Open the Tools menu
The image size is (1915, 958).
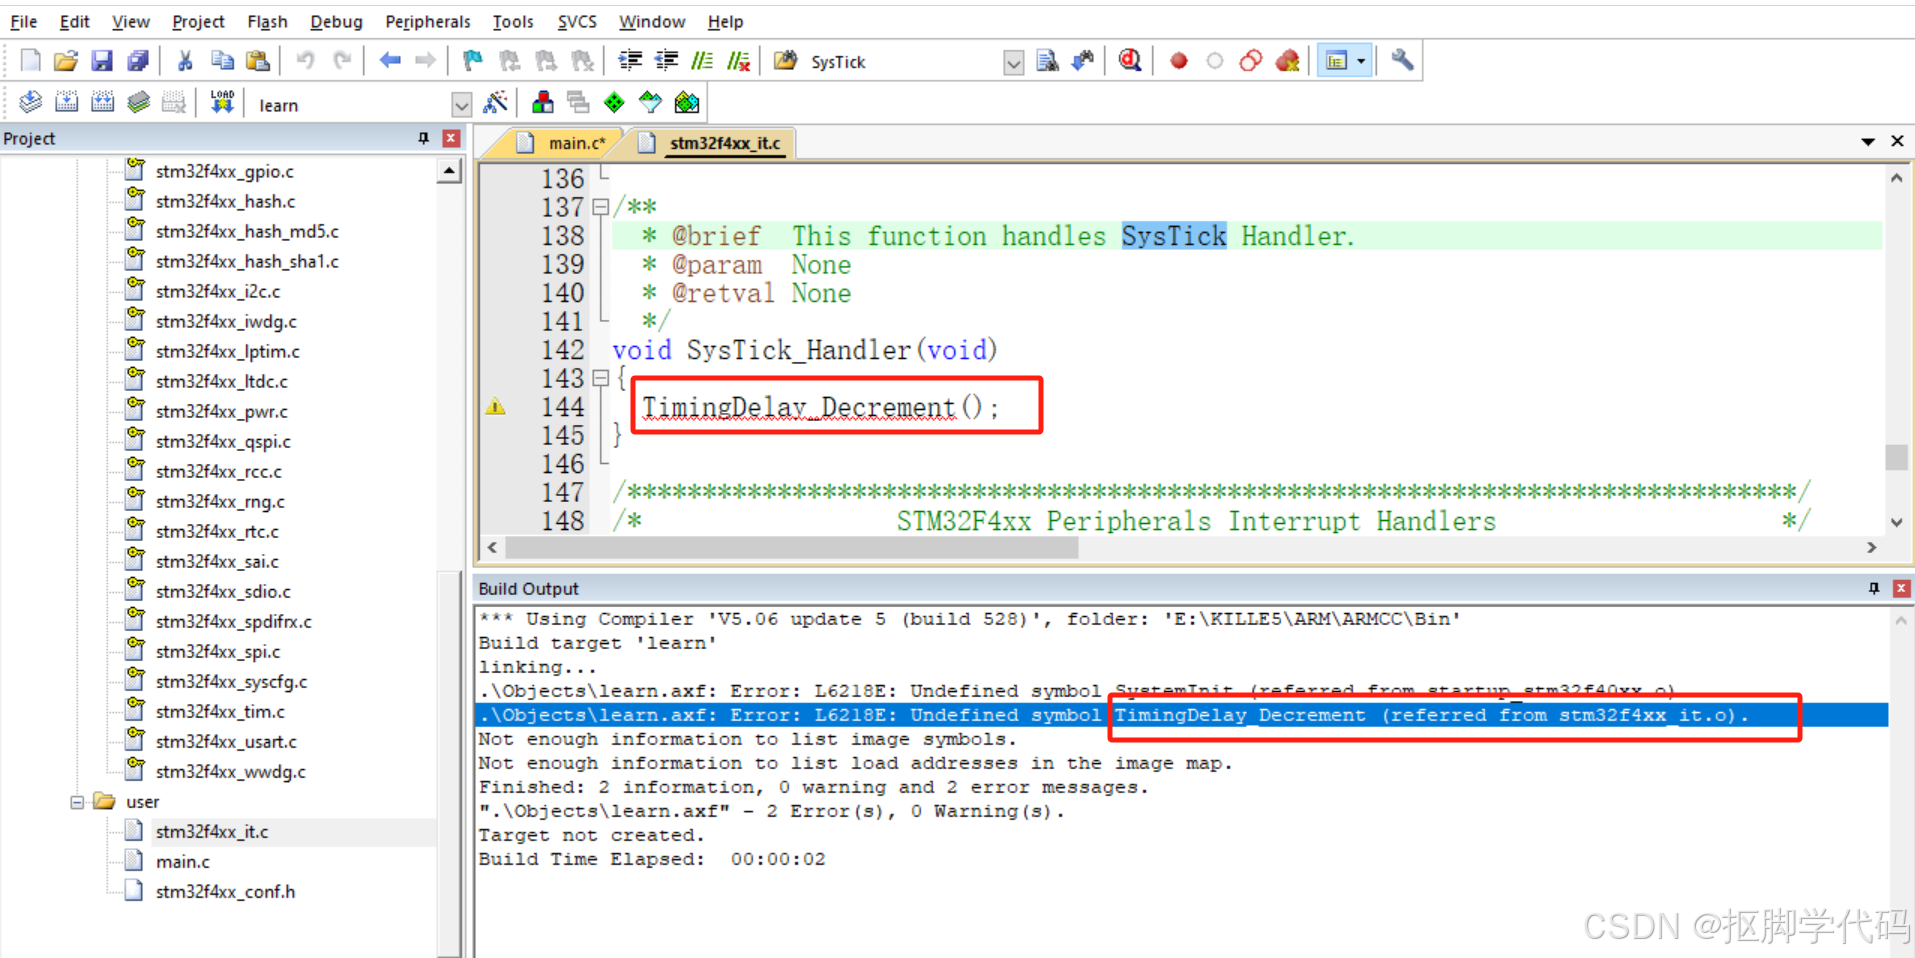point(513,21)
